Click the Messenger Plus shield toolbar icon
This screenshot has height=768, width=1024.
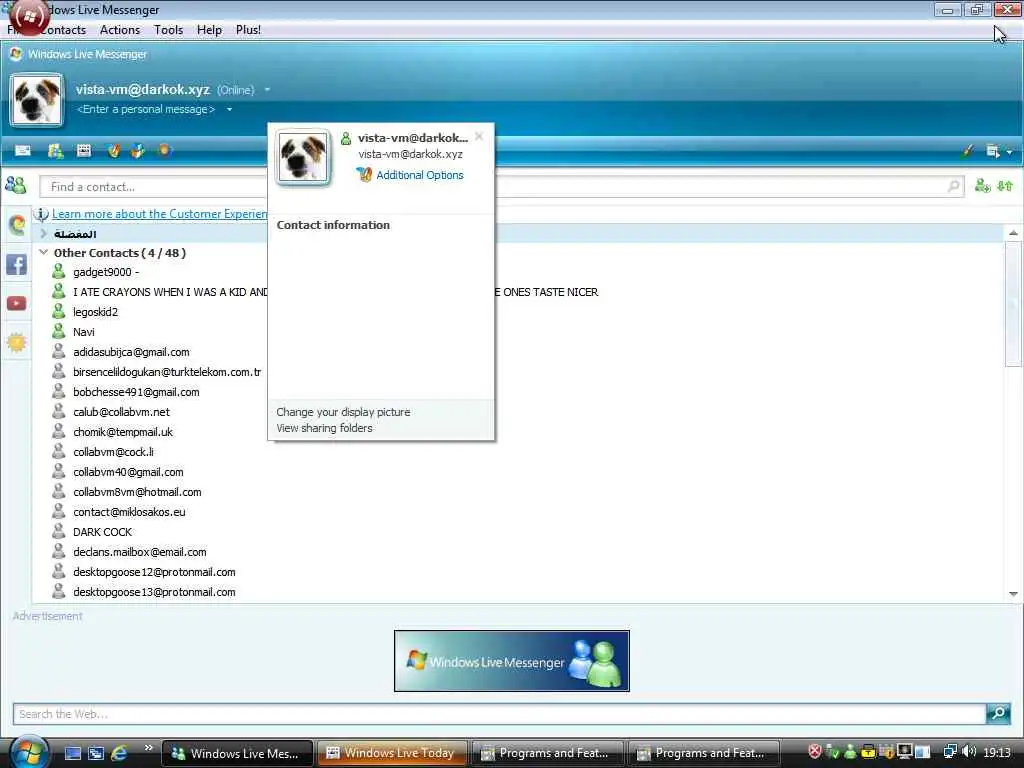[x=114, y=151]
